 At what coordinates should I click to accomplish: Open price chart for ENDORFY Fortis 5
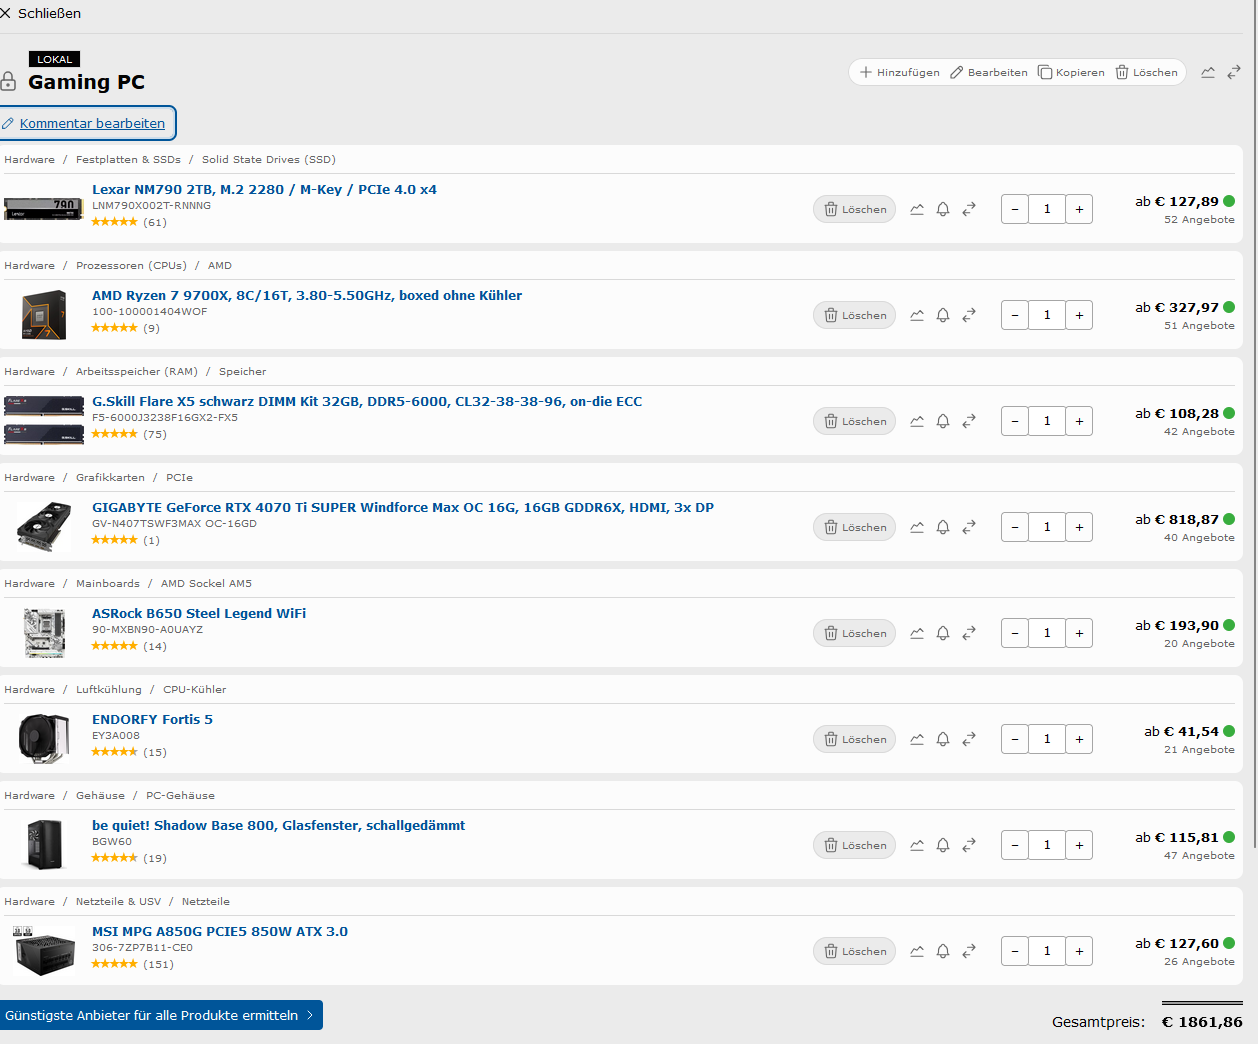[x=917, y=739]
